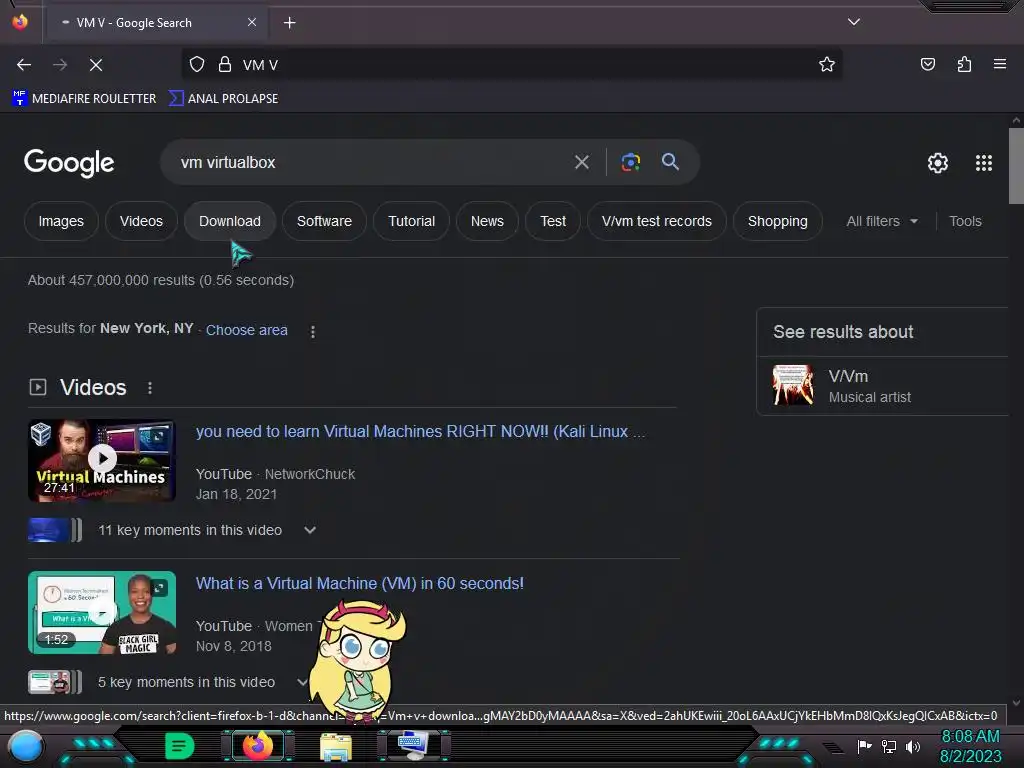This screenshot has width=1024, height=768.
Task: Click the site security padlock icon
Action: [225, 64]
